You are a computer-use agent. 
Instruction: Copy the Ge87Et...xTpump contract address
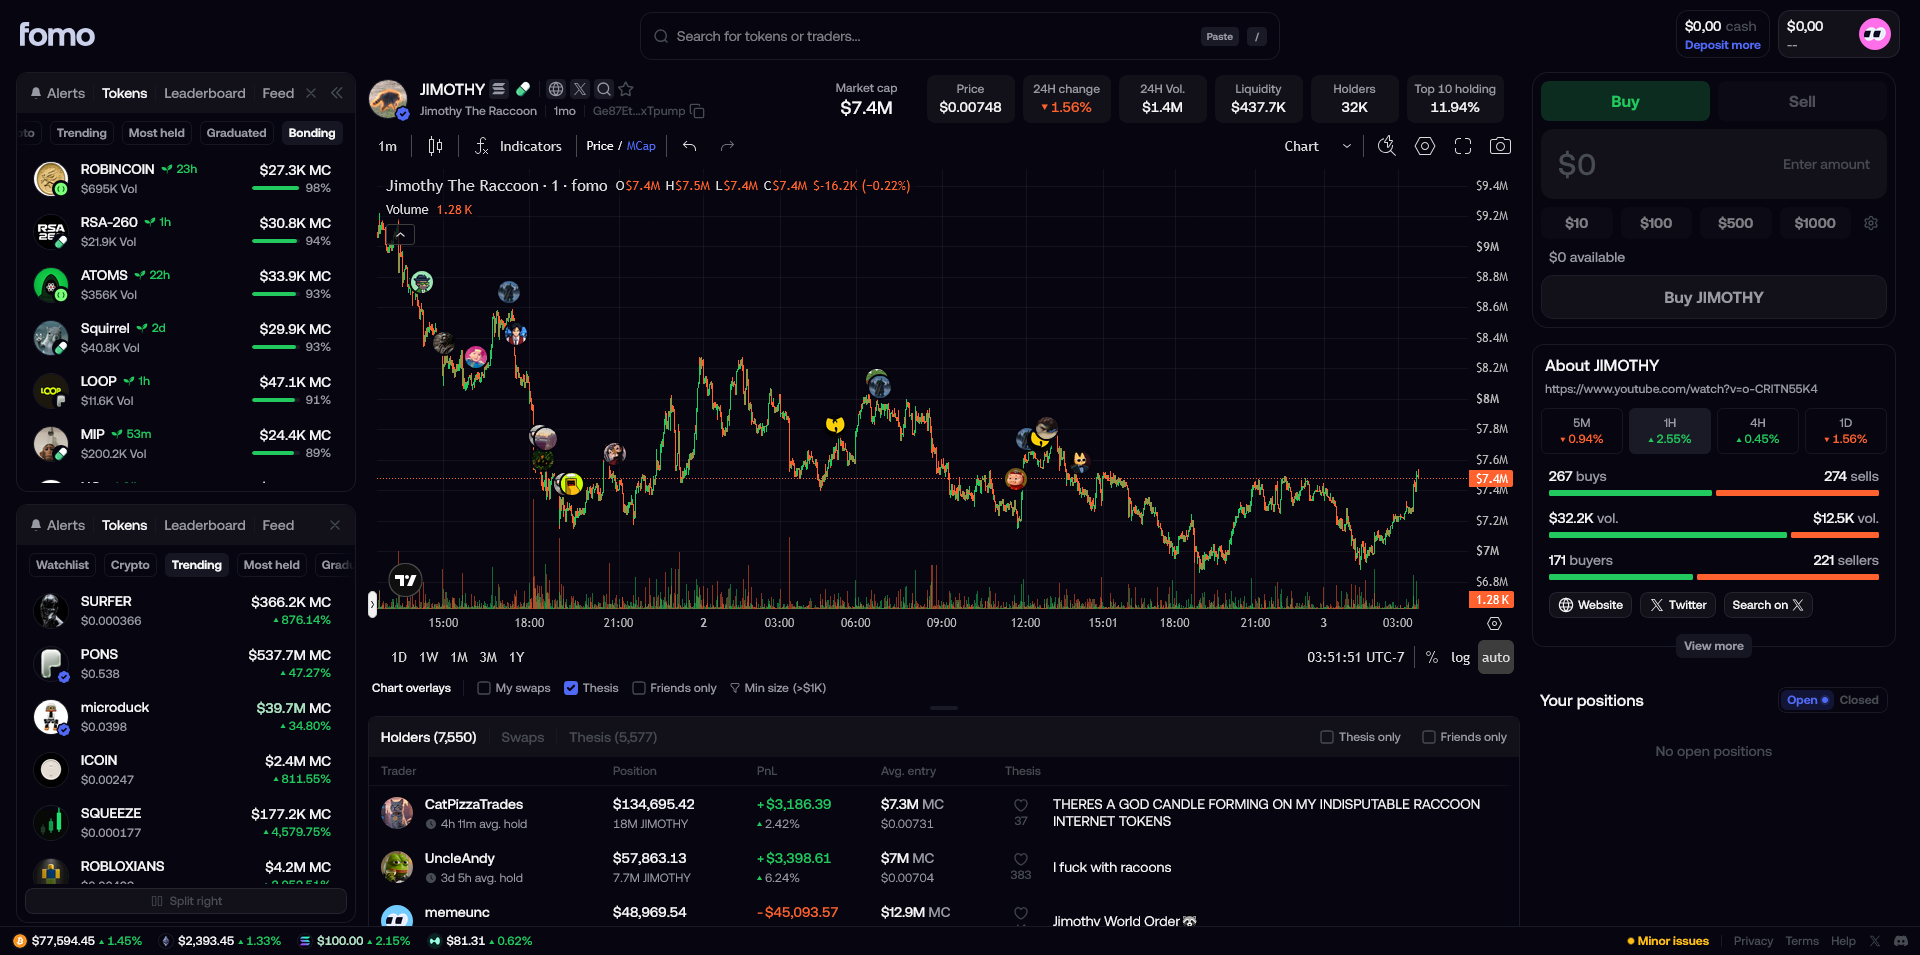pyautogui.click(x=698, y=111)
